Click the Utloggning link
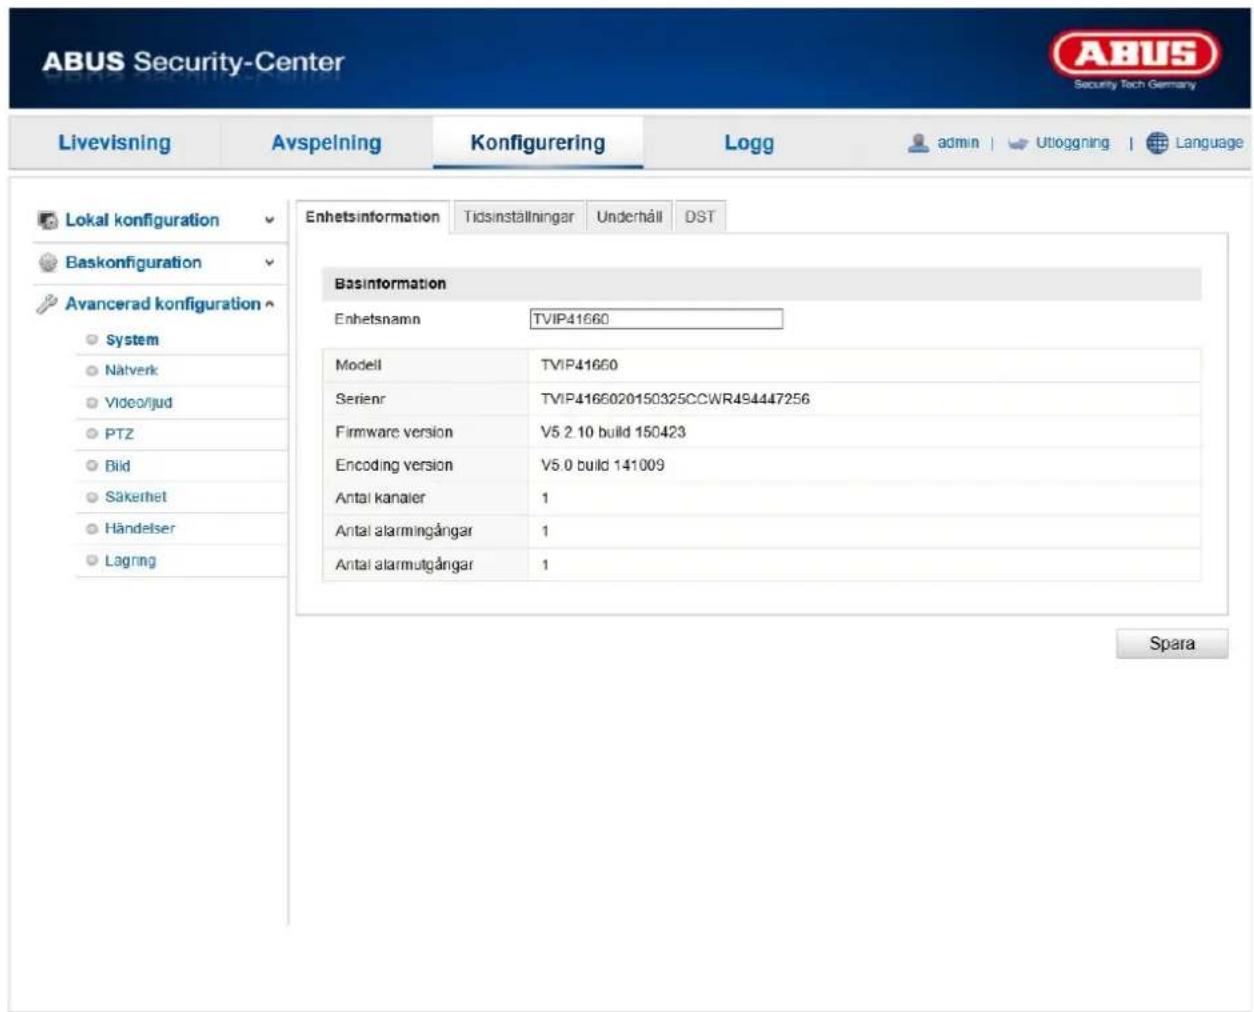The image size is (1254, 1012). (1072, 143)
